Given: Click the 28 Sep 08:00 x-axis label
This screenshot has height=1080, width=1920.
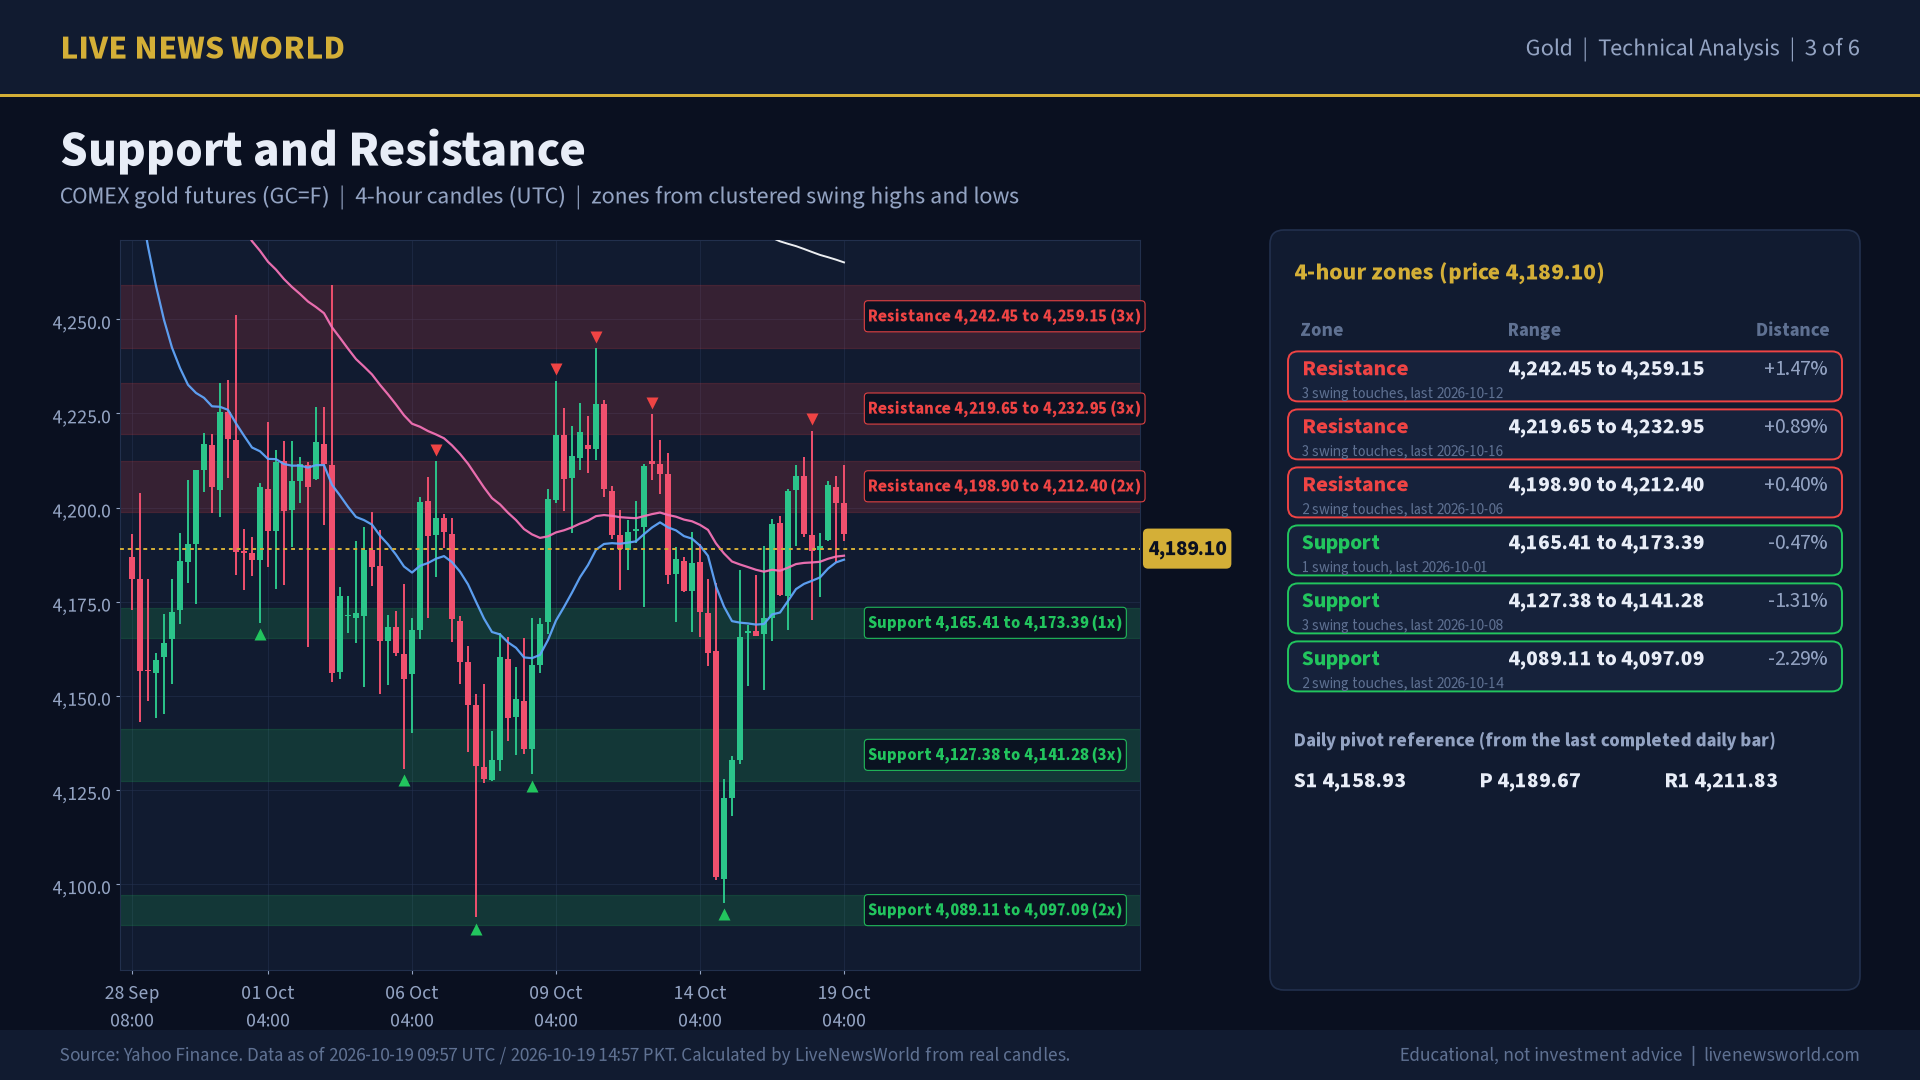Looking at the screenshot, I should (x=132, y=1006).
